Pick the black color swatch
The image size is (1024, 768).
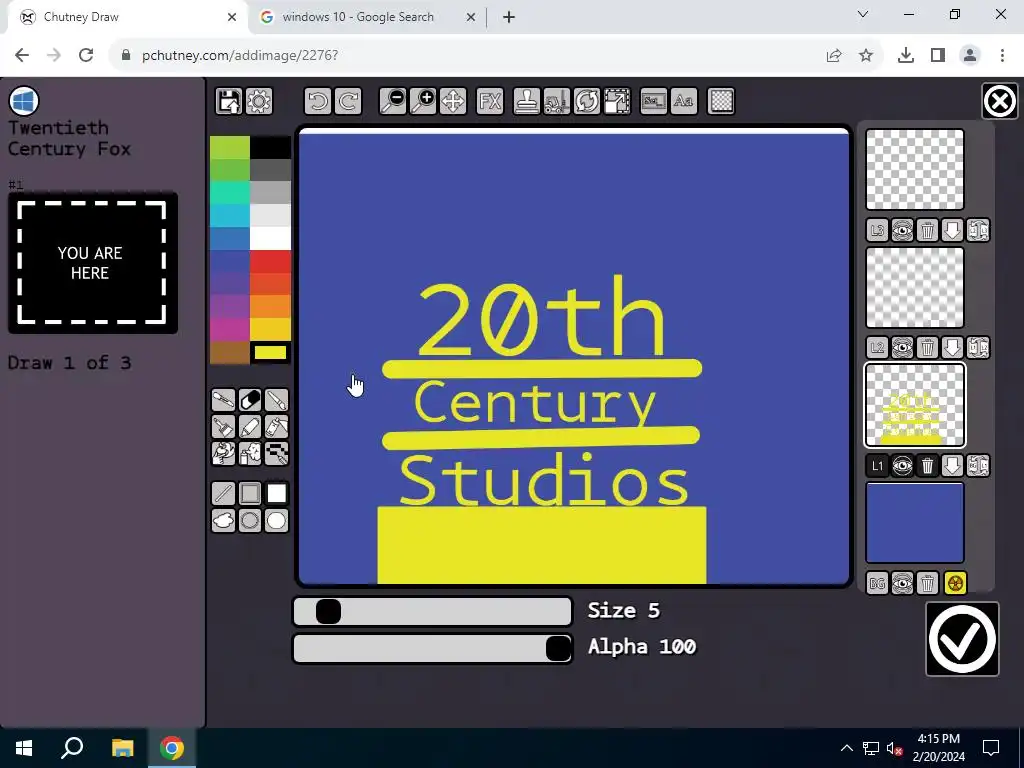(x=270, y=147)
